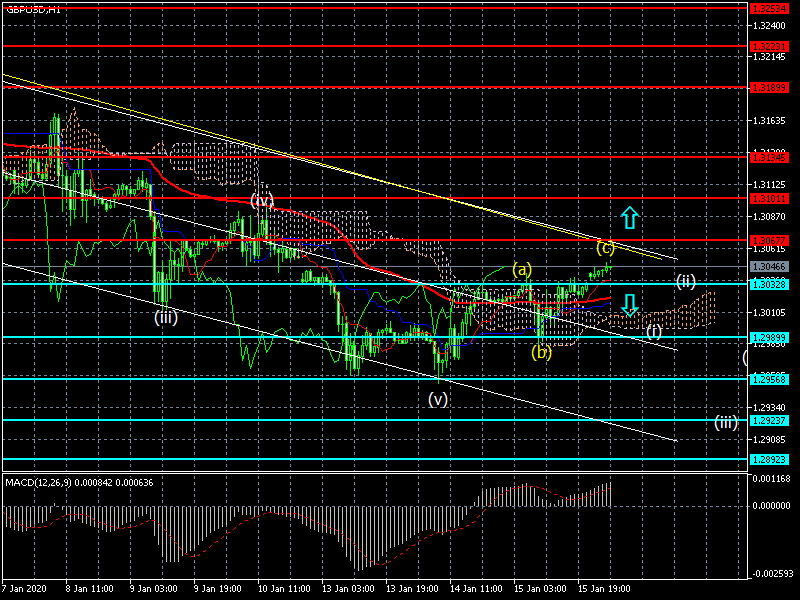Screen dimensions: 800x600
Task: Click the 1.29568 cyan price level tag
Action: 769,379
